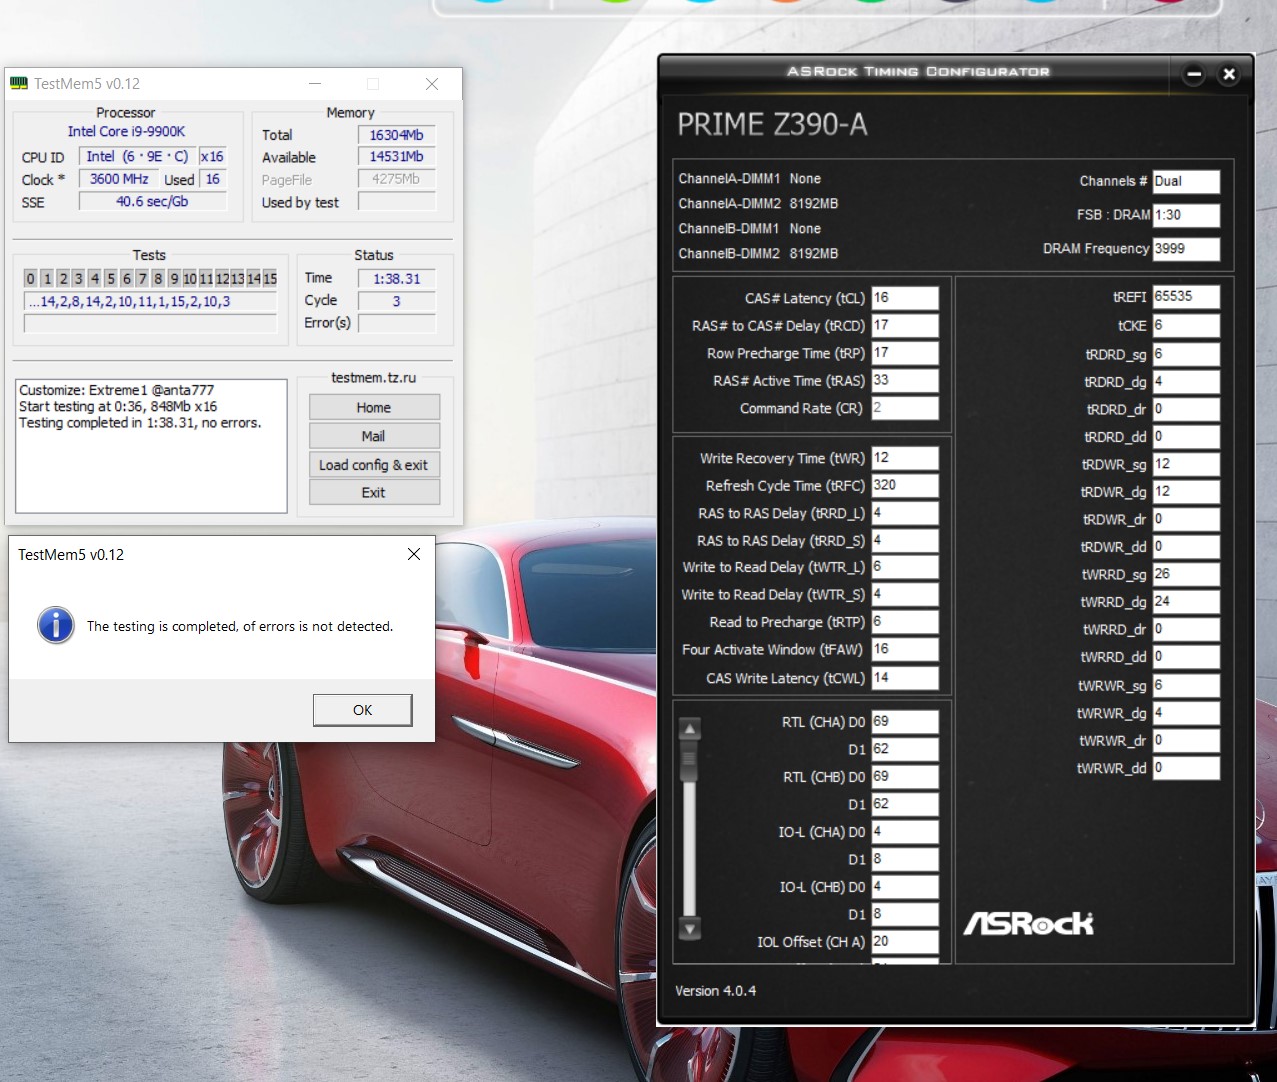Screen dimensions: 1277x1082
Task: Click the Version 4.0.4 text
Action: [715, 991]
